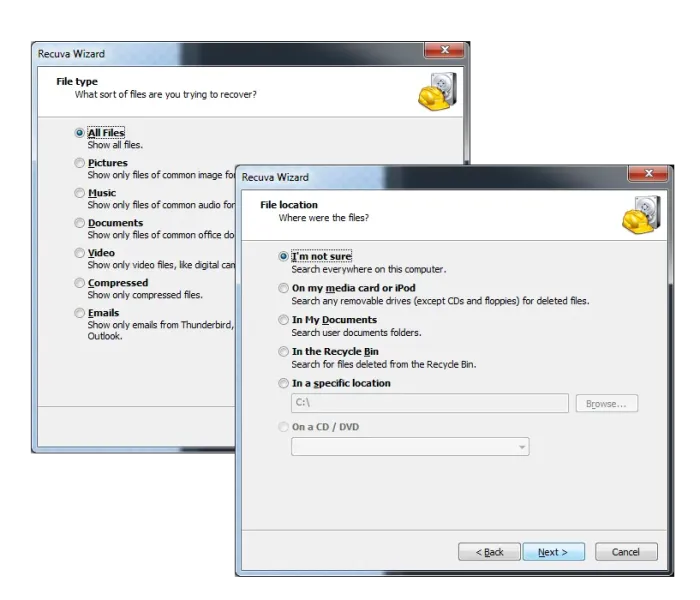
Task: Click the Browse... button
Action: coord(607,403)
